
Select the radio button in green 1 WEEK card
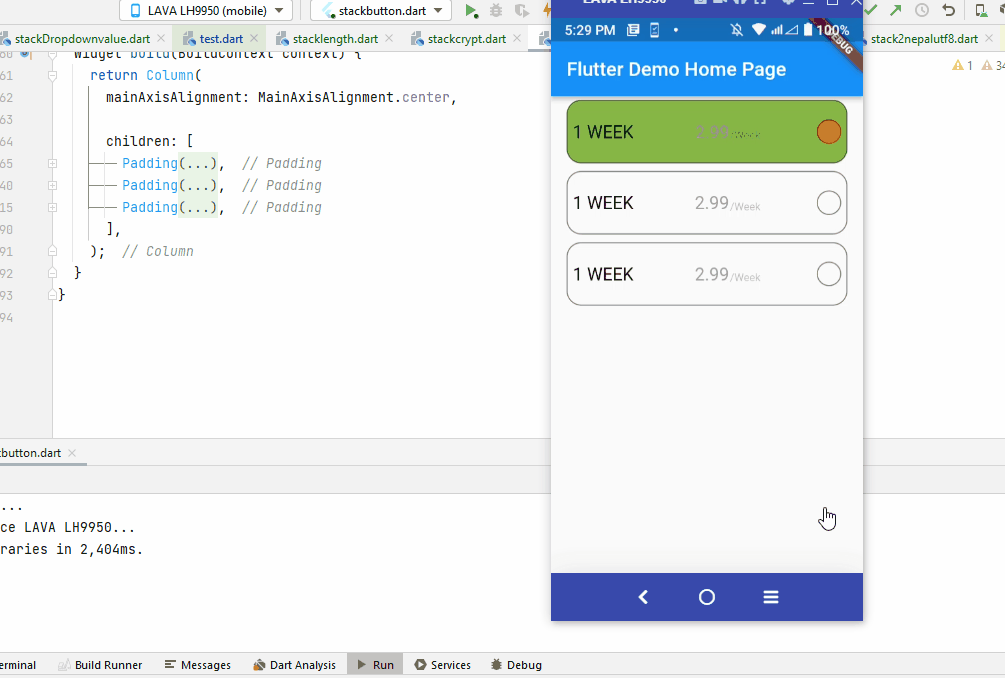828,131
